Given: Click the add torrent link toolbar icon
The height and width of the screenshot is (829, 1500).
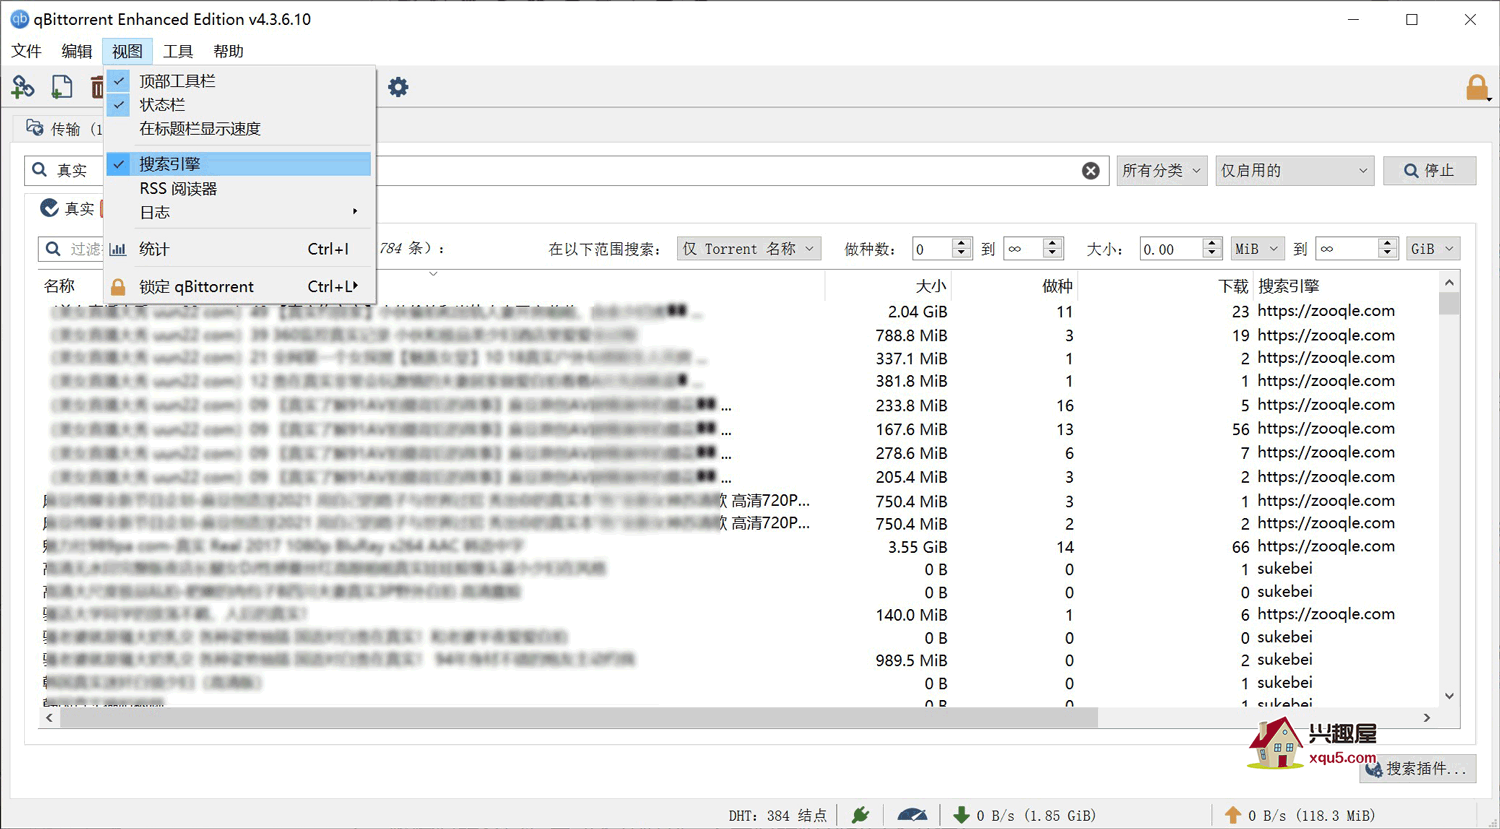Looking at the screenshot, I should point(22,87).
